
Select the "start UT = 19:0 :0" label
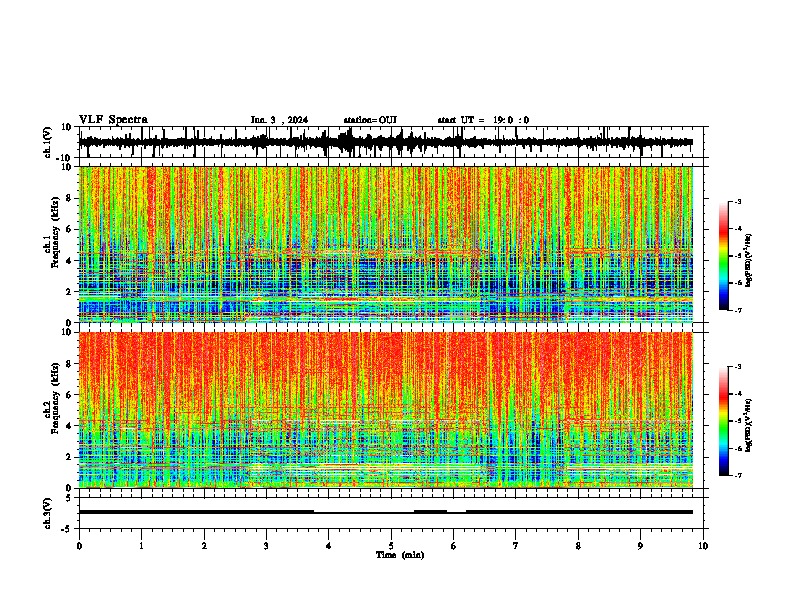(x=483, y=120)
